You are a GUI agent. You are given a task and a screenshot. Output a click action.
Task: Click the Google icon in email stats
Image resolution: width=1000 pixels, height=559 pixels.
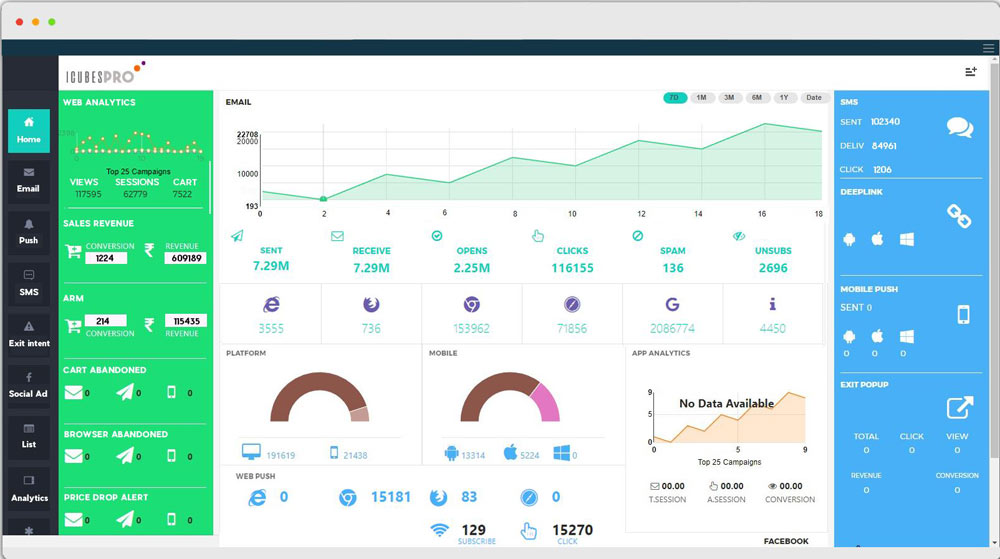(672, 304)
